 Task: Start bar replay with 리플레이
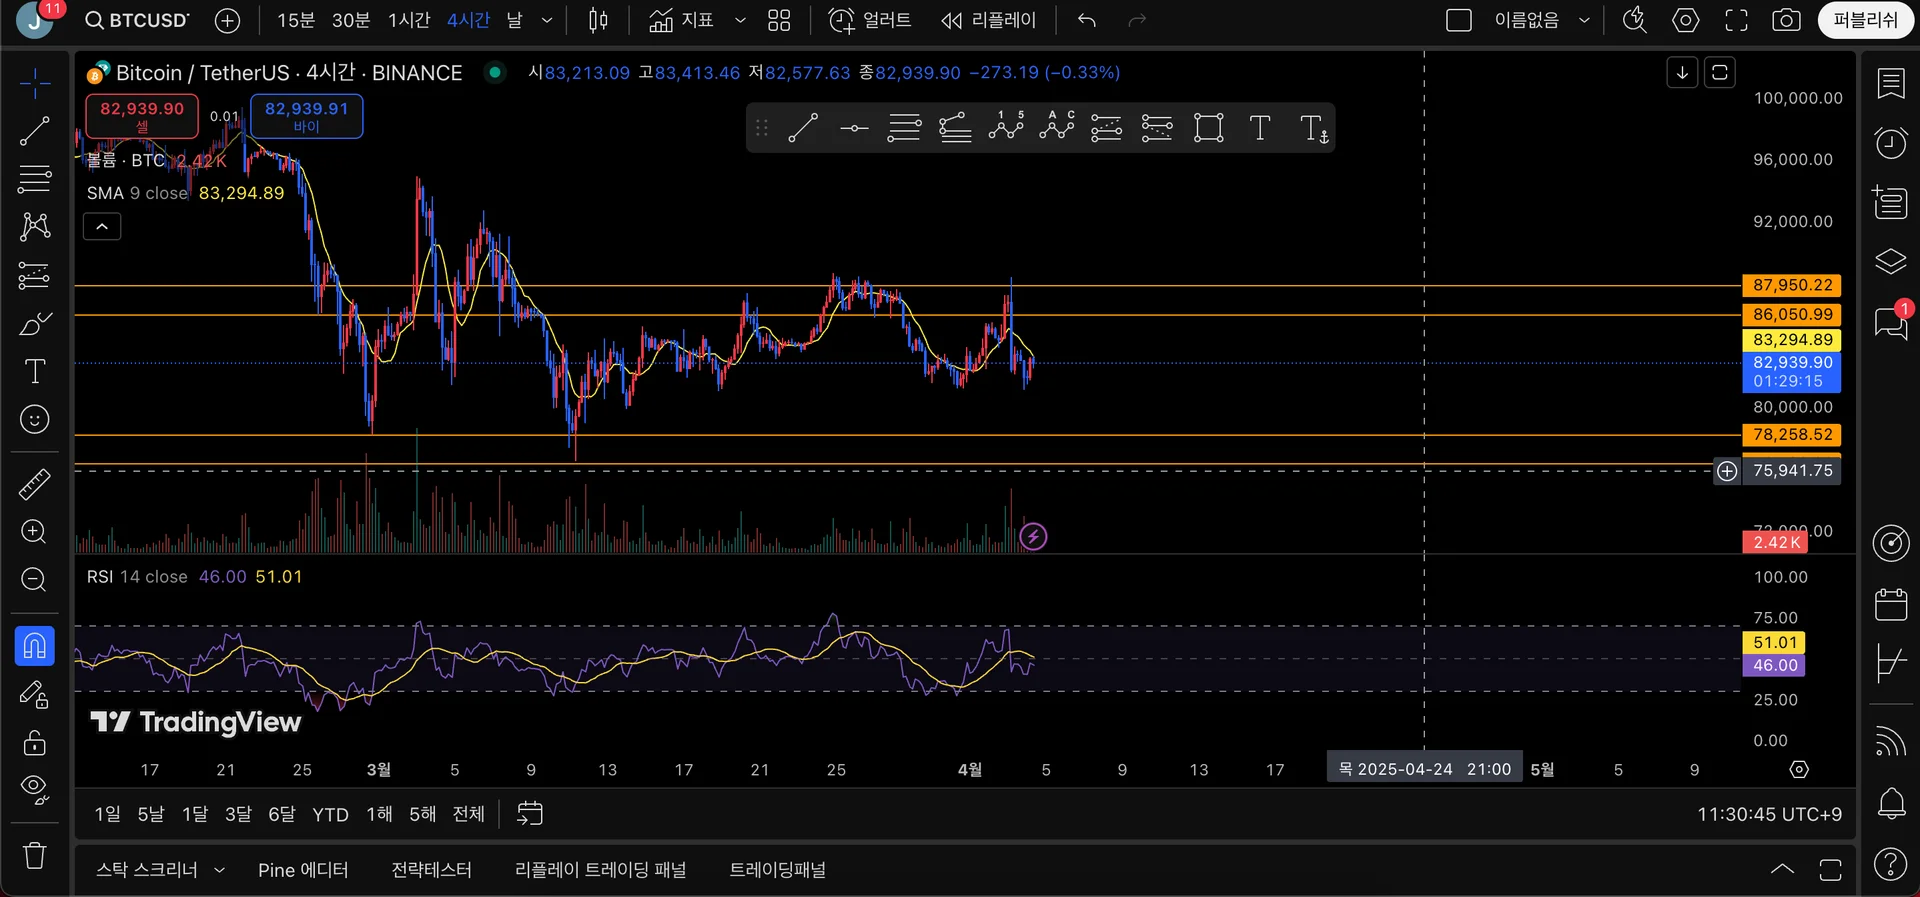(x=988, y=20)
